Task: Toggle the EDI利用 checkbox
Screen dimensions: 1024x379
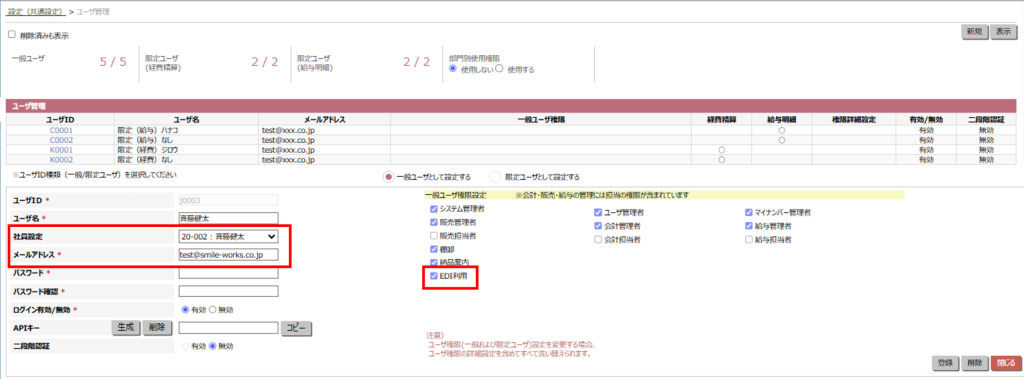Action: click(x=434, y=276)
